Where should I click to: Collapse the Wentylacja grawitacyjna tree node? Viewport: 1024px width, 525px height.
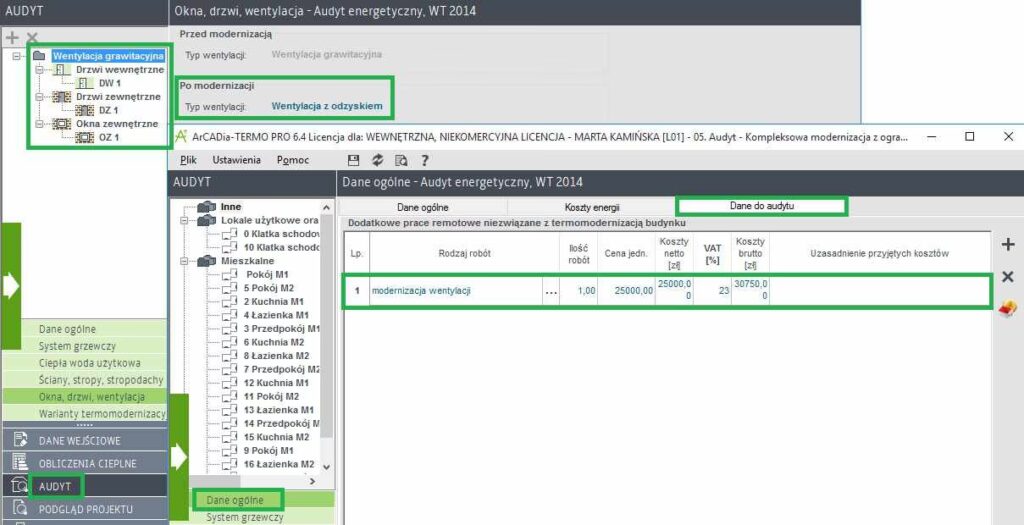pos(18,57)
